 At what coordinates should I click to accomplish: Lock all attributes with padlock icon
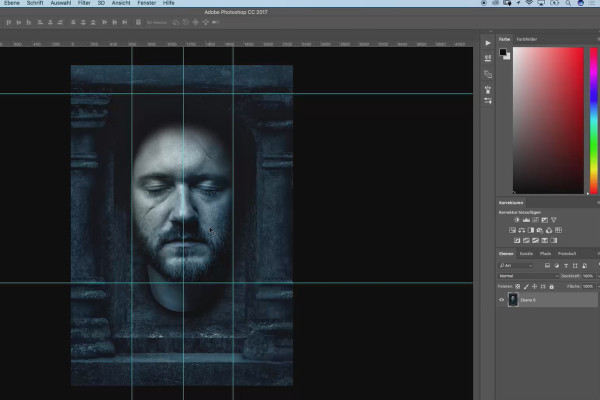(x=551, y=286)
